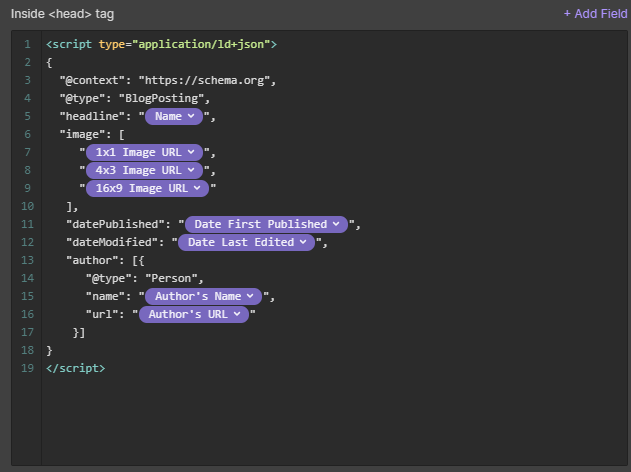The image size is (631, 472).
Task: Open the Author's Name field dropdown
Action: coord(204,296)
